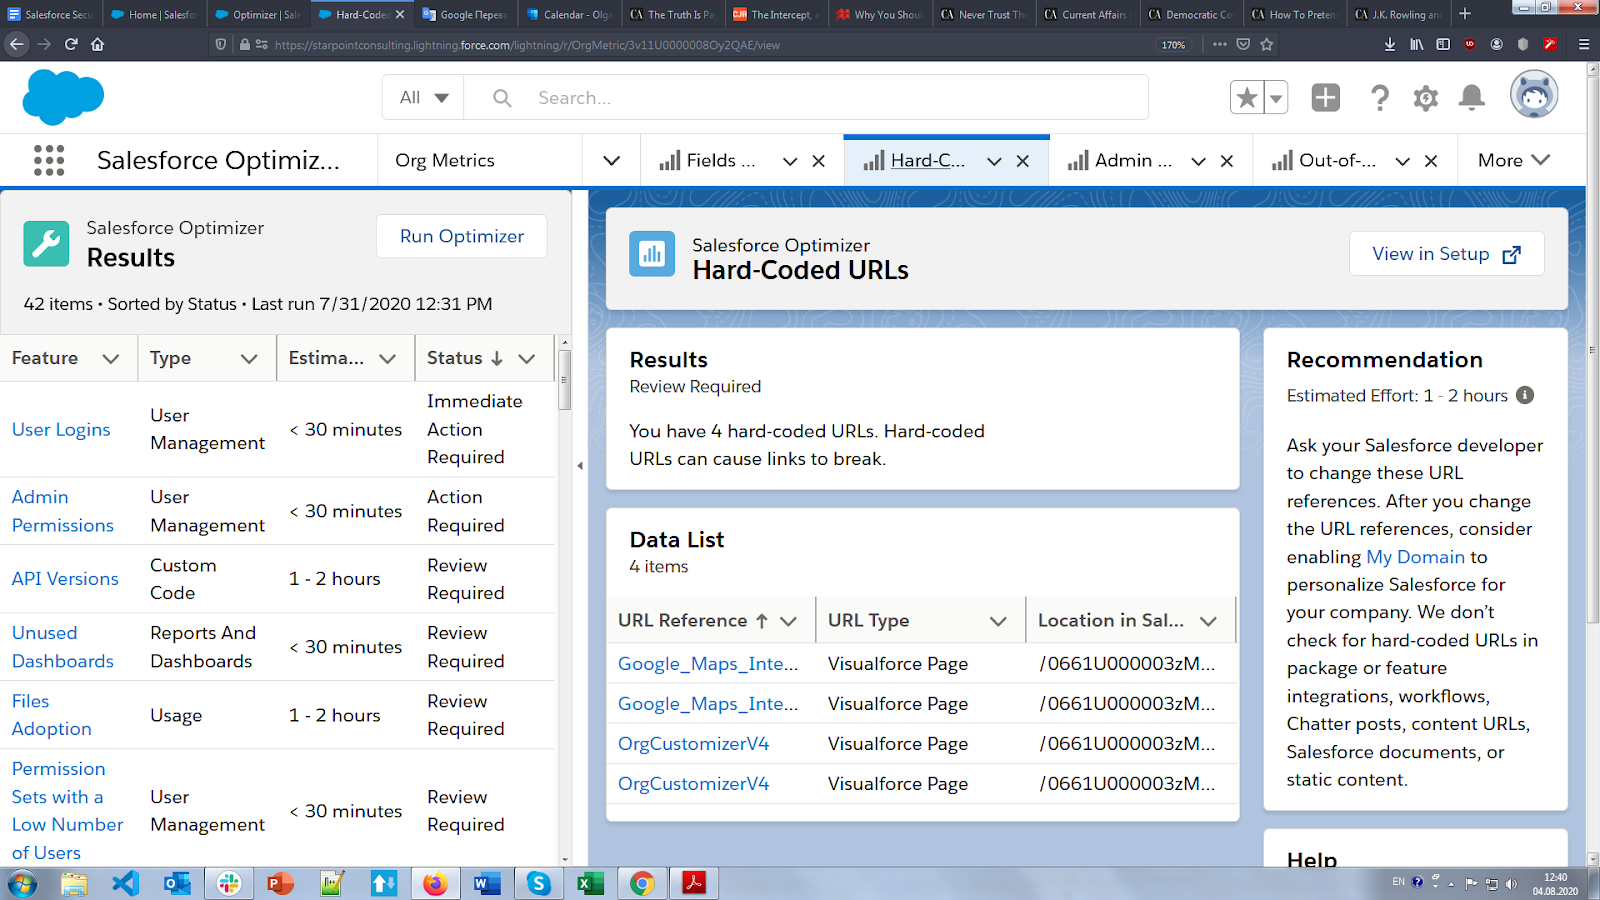Viewport: 1600px width, 900px height.
Task: Open Firefox downloads arrow
Action: click(x=1390, y=44)
